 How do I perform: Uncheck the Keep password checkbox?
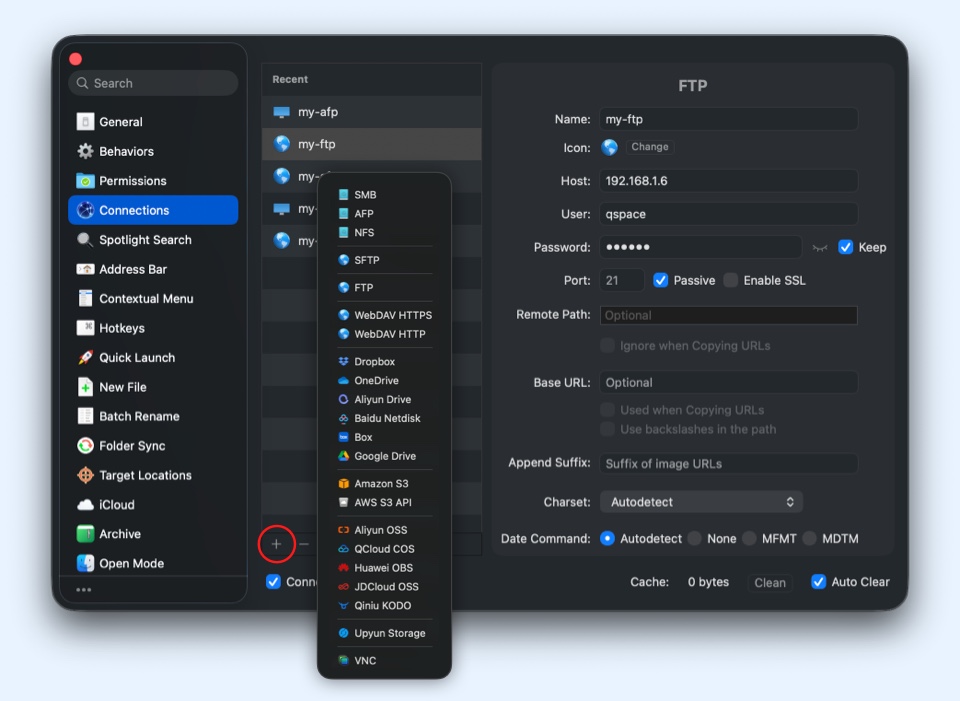tap(846, 247)
